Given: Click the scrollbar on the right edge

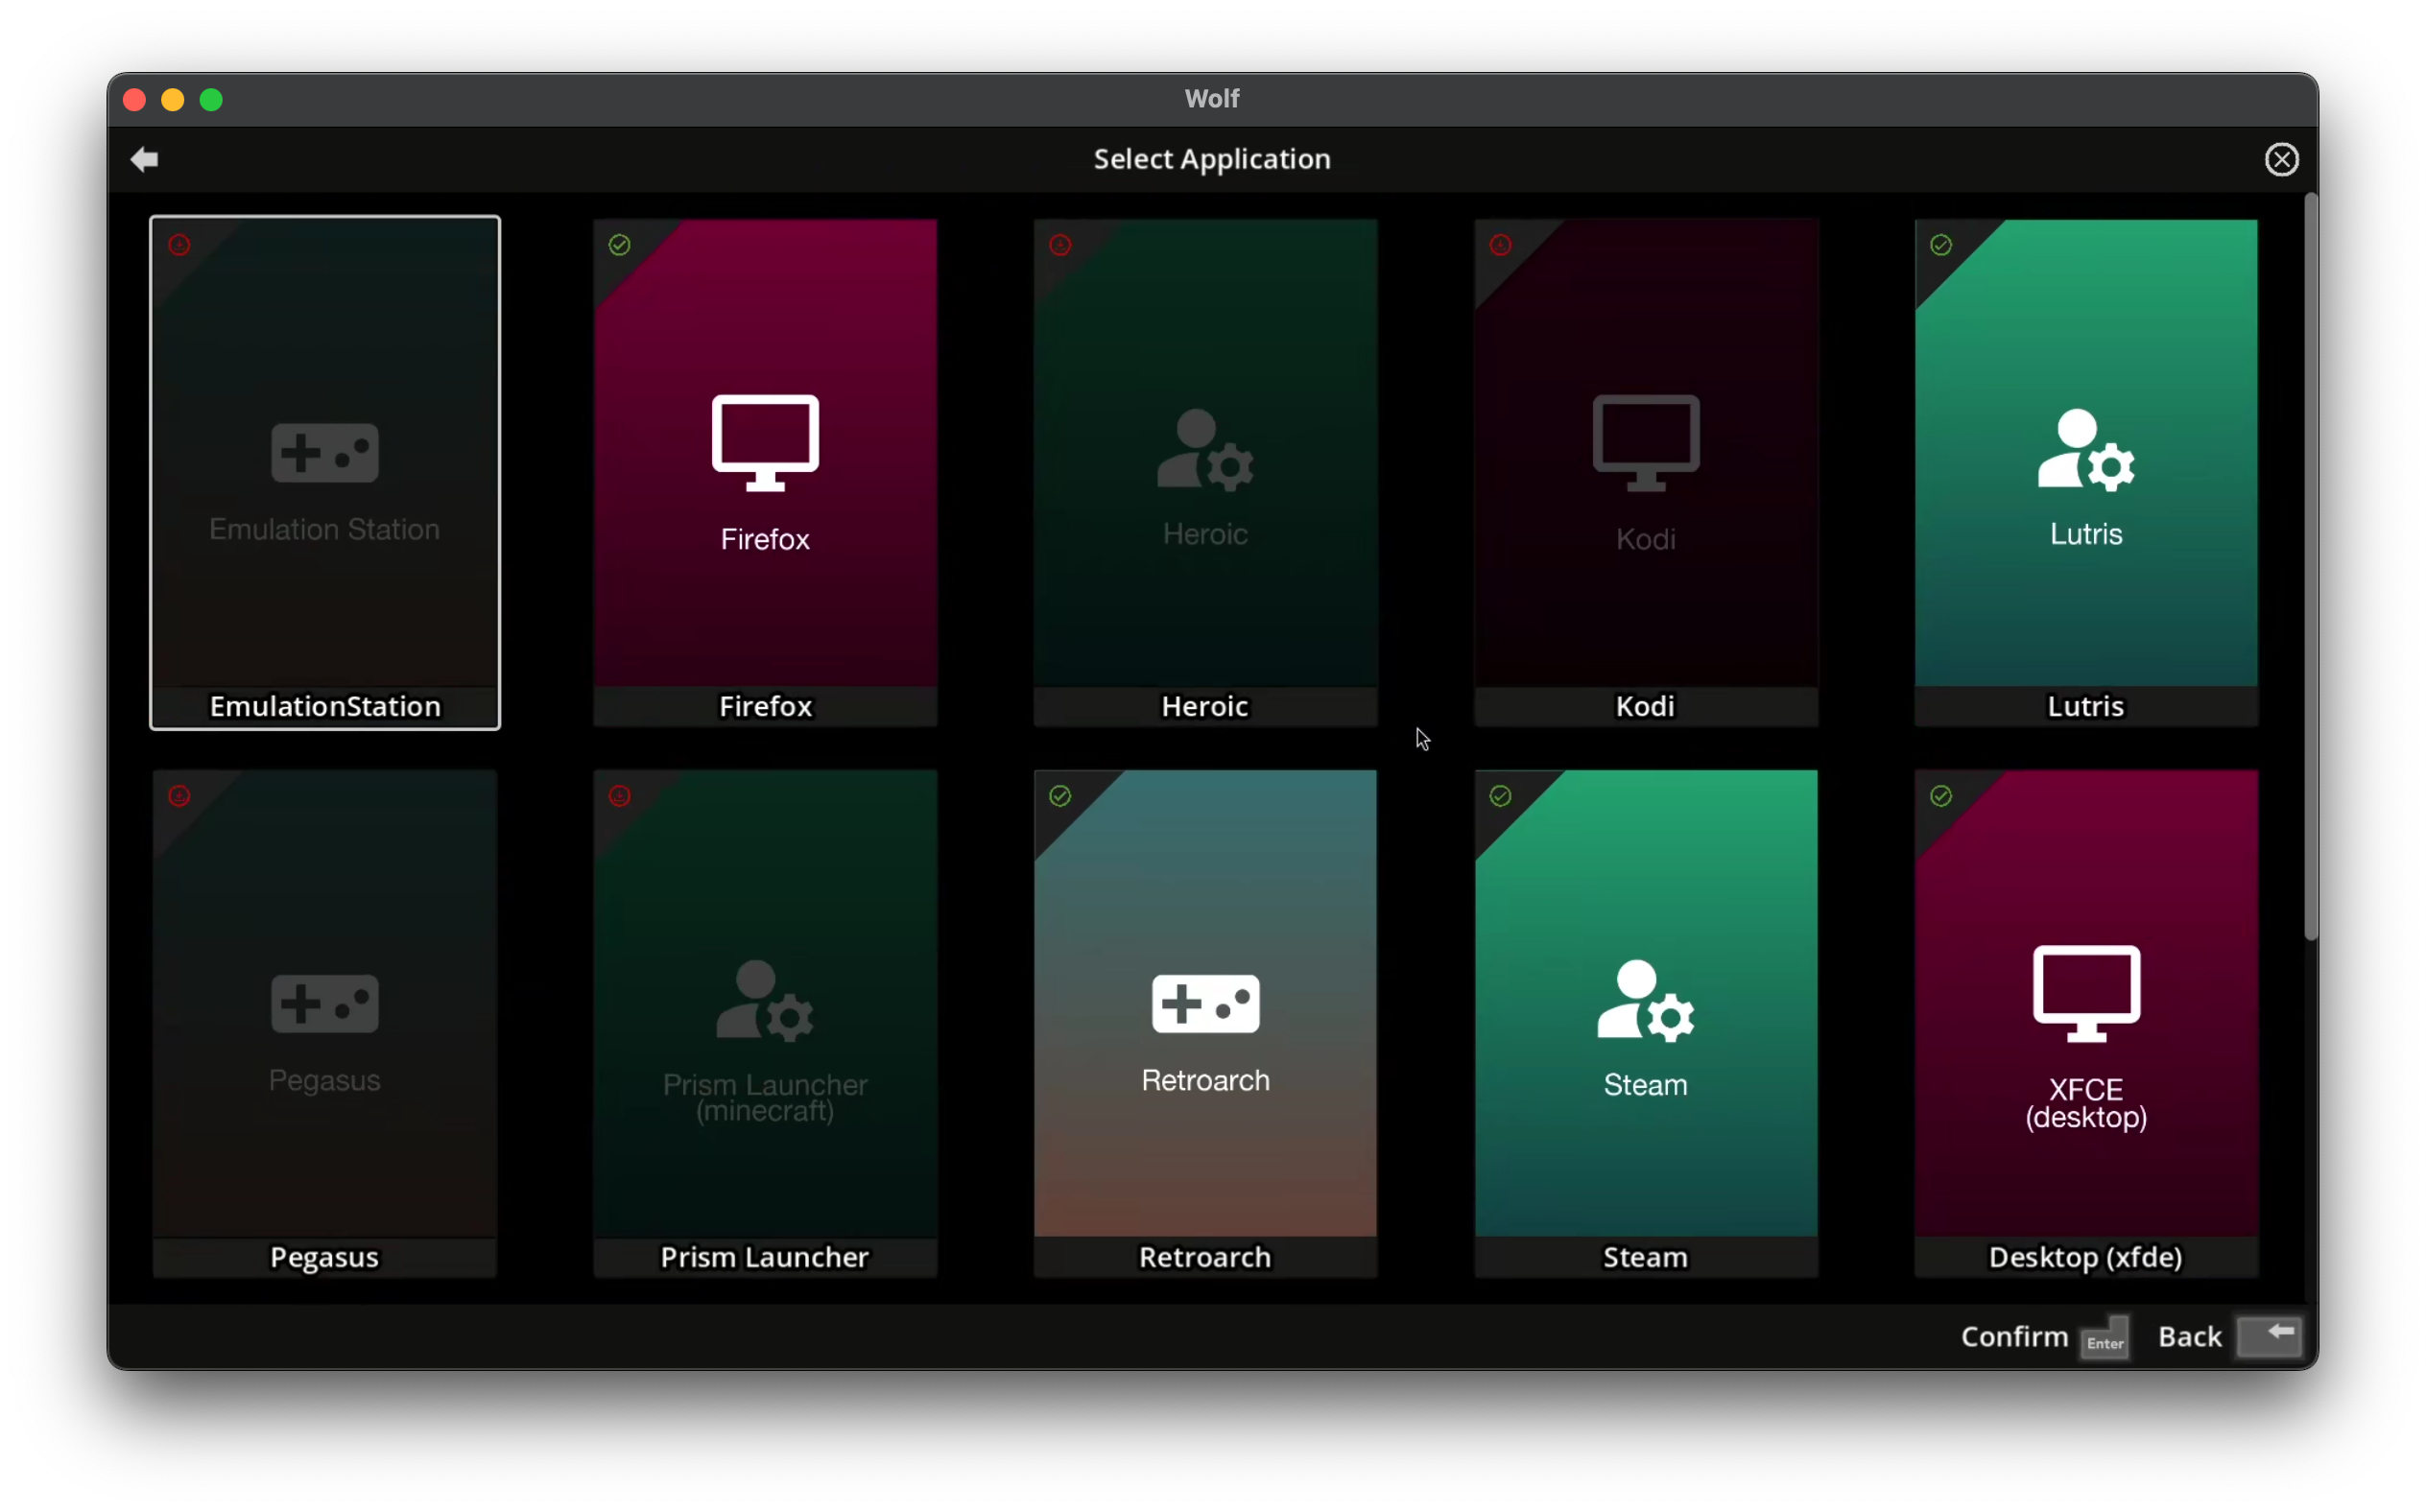Looking at the screenshot, I should coord(2310,570).
